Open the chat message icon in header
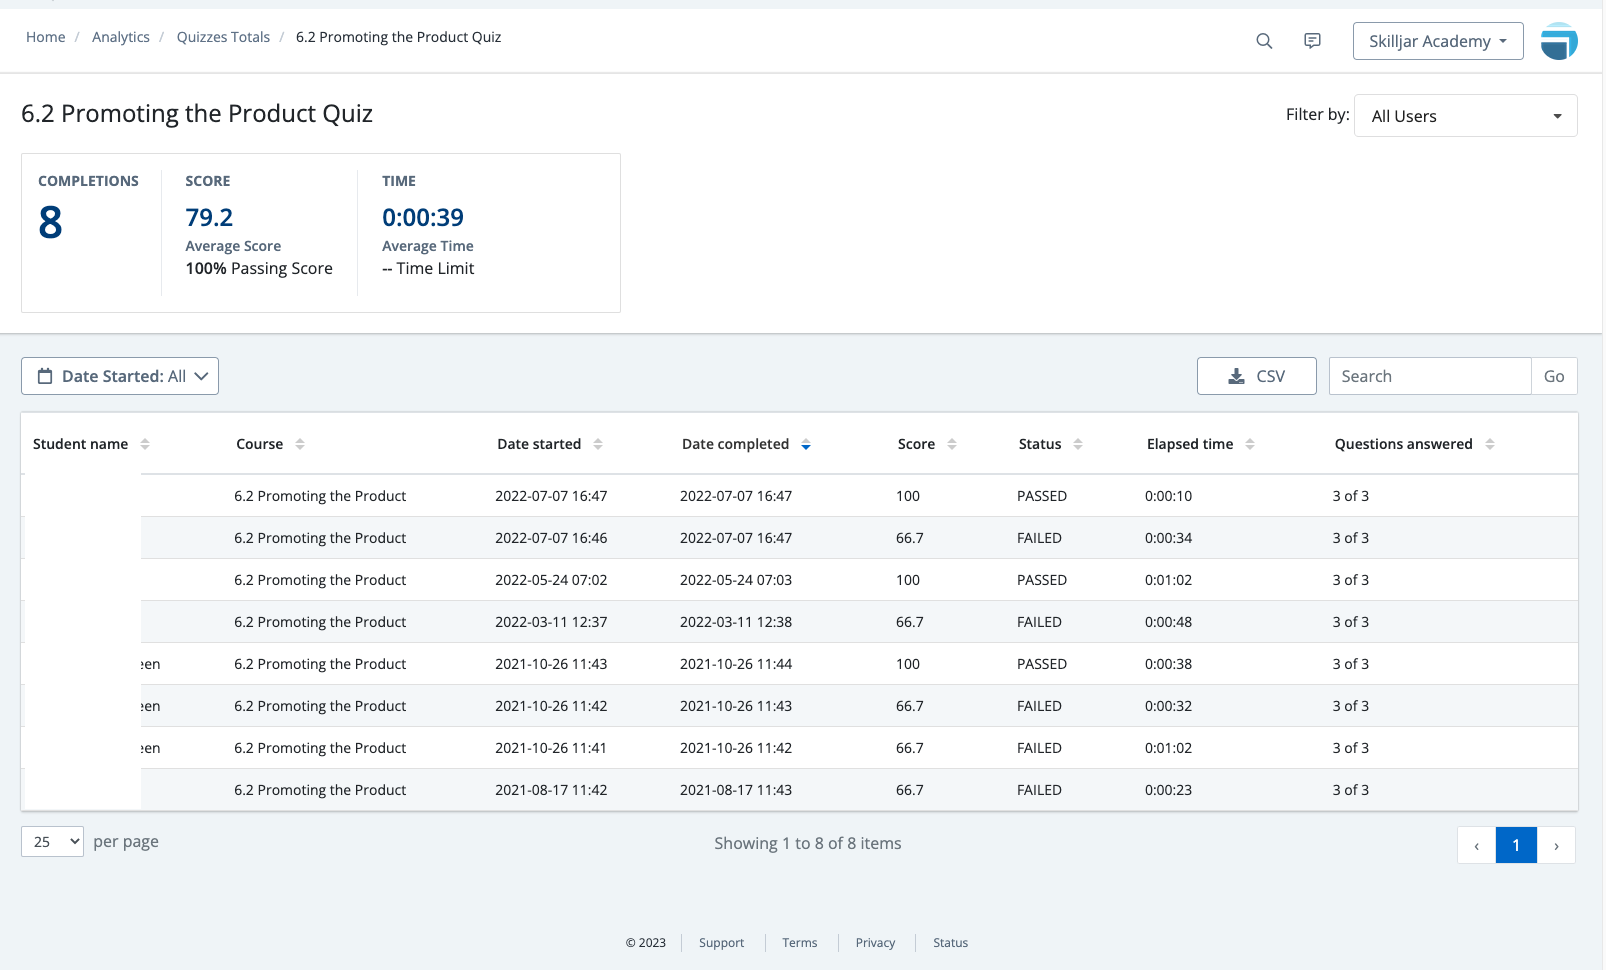 pyautogui.click(x=1312, y=41)
